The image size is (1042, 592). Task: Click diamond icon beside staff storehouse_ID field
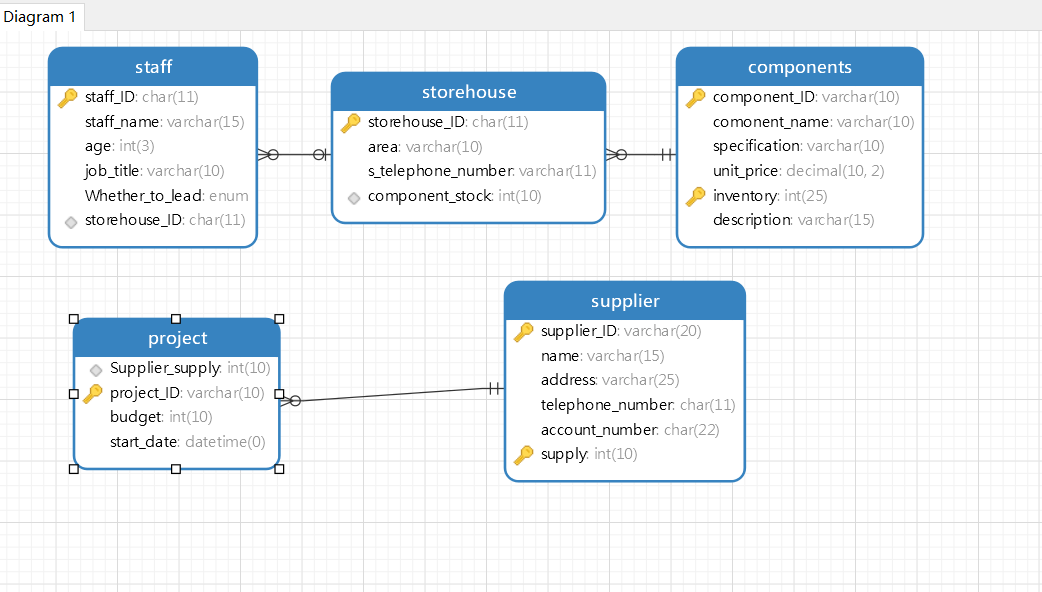(x=70, y=222)
